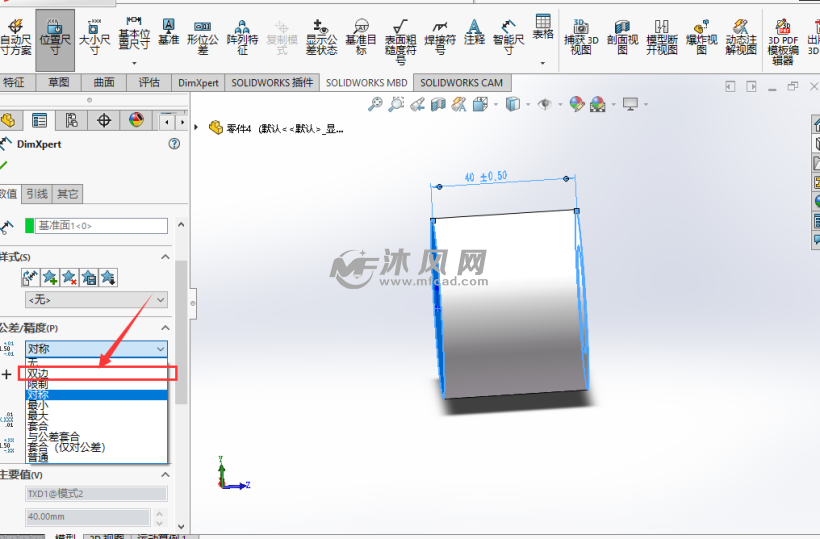This screenshot has height=539, width=820.
Task: Open the 引线 tab in PropertyManager
Action: click(x=37, y=194)
